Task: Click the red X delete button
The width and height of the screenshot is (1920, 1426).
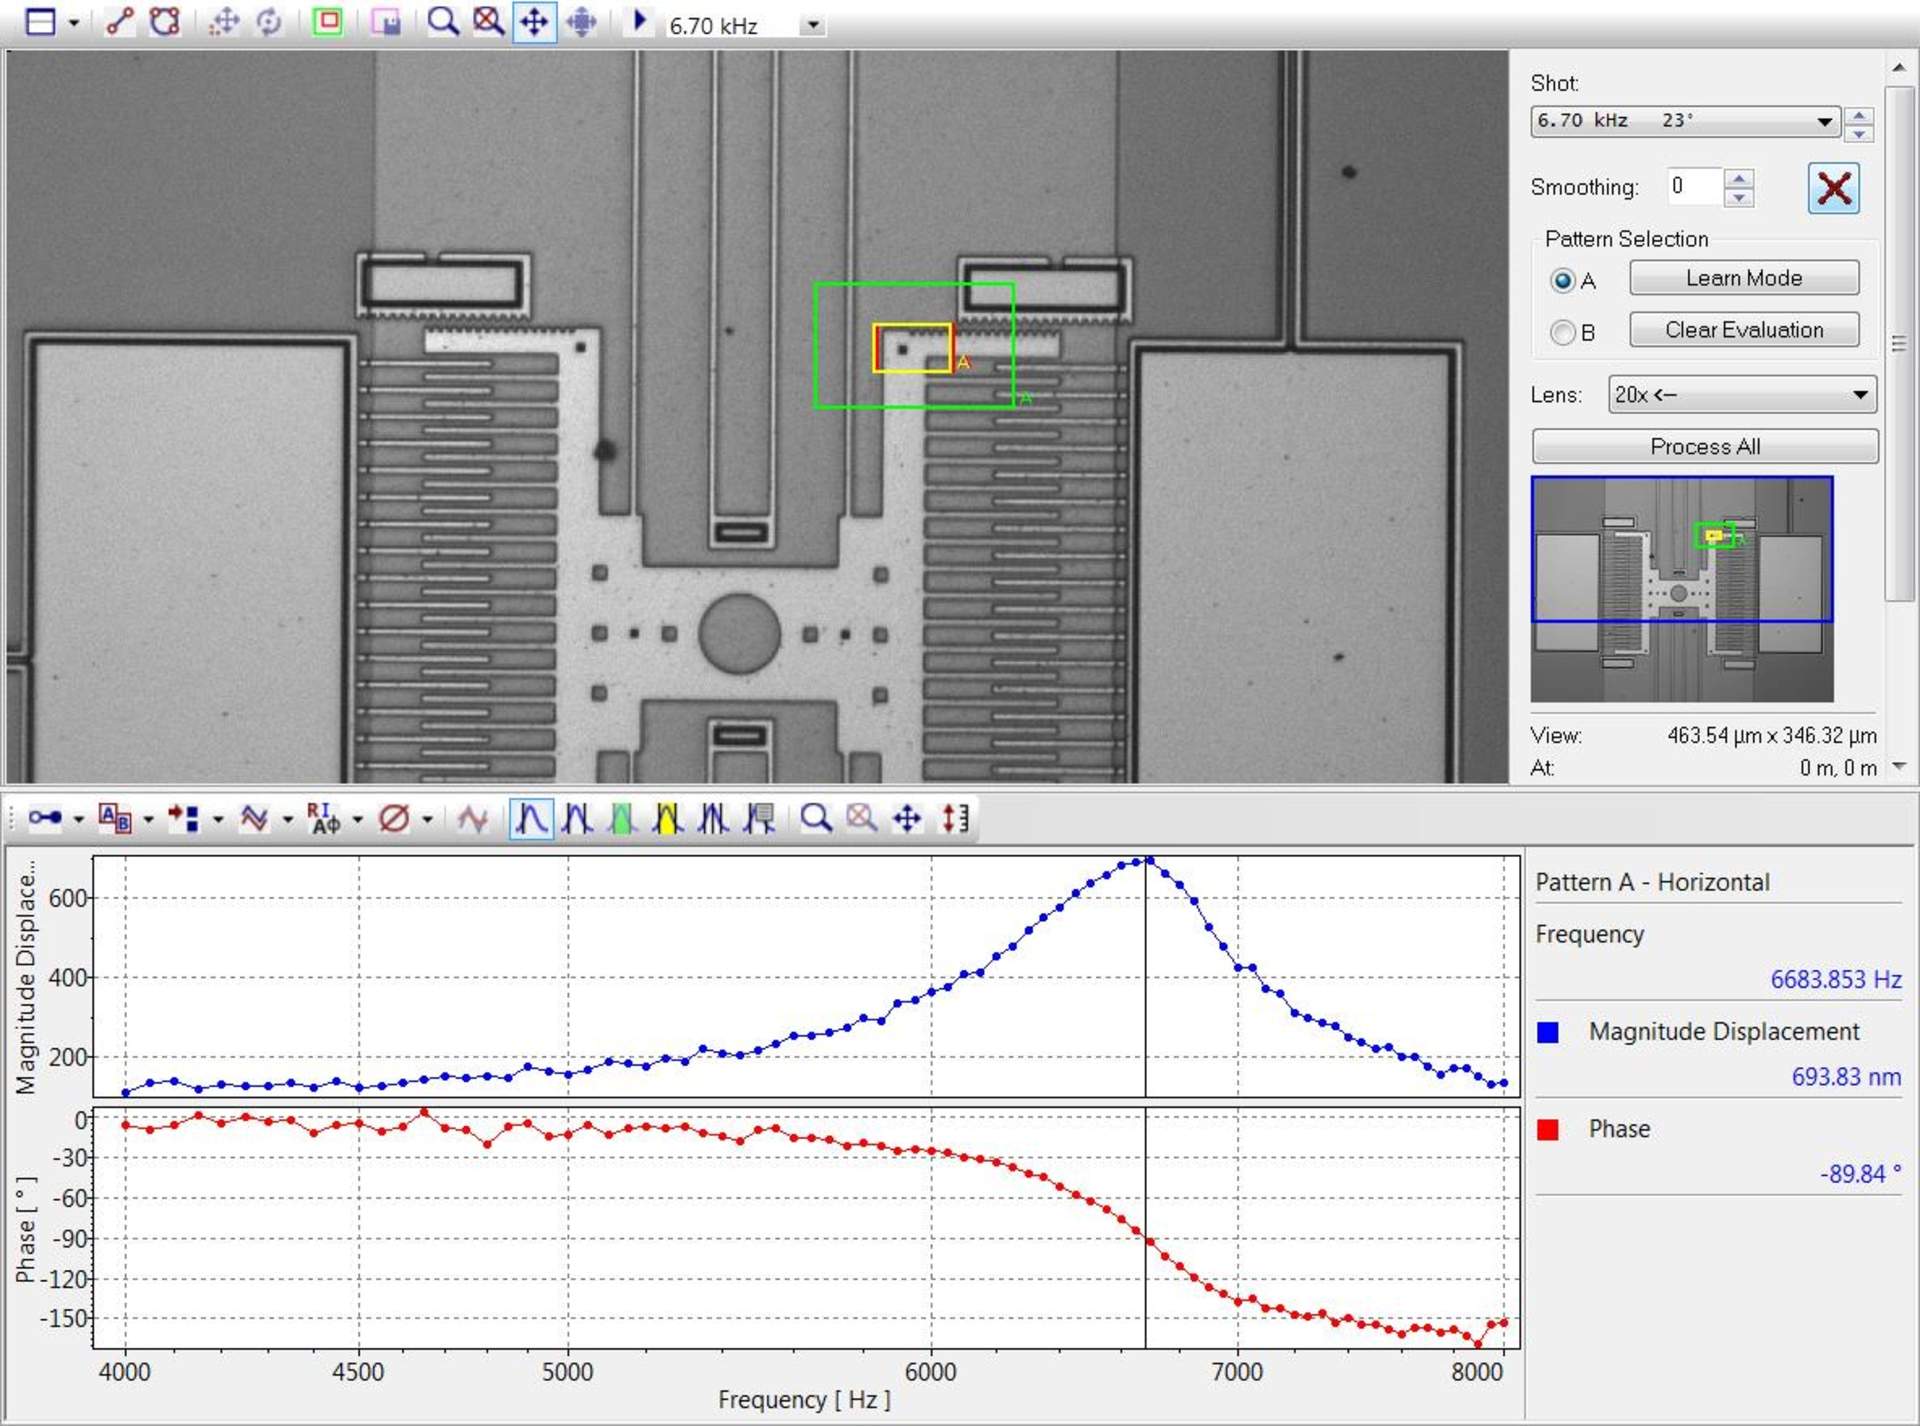Action: click(x=1833, y=188)
